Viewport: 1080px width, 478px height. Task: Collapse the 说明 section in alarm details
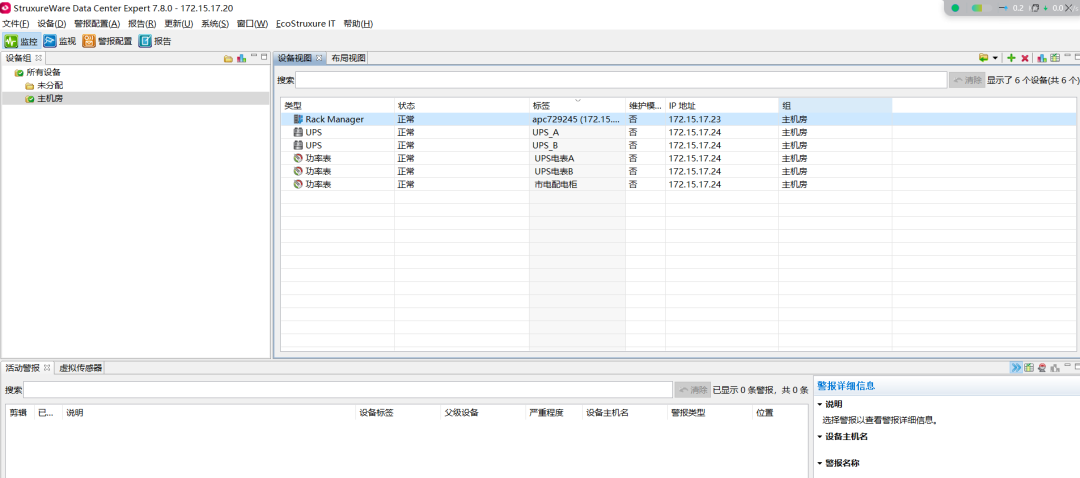point(820,404)
